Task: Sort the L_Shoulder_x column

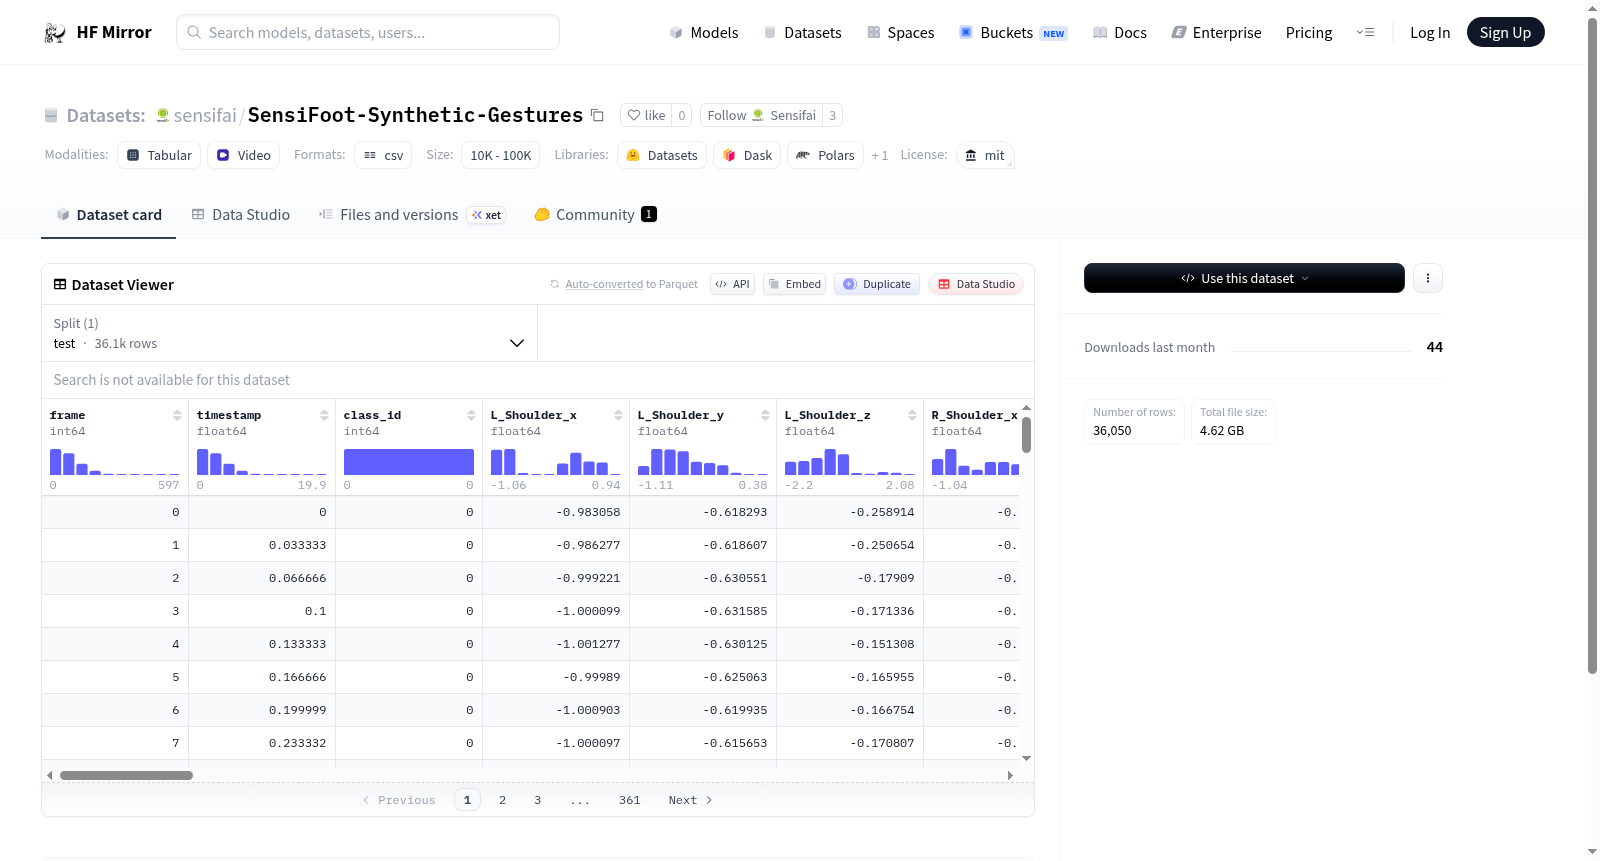Action: (618, 415)
